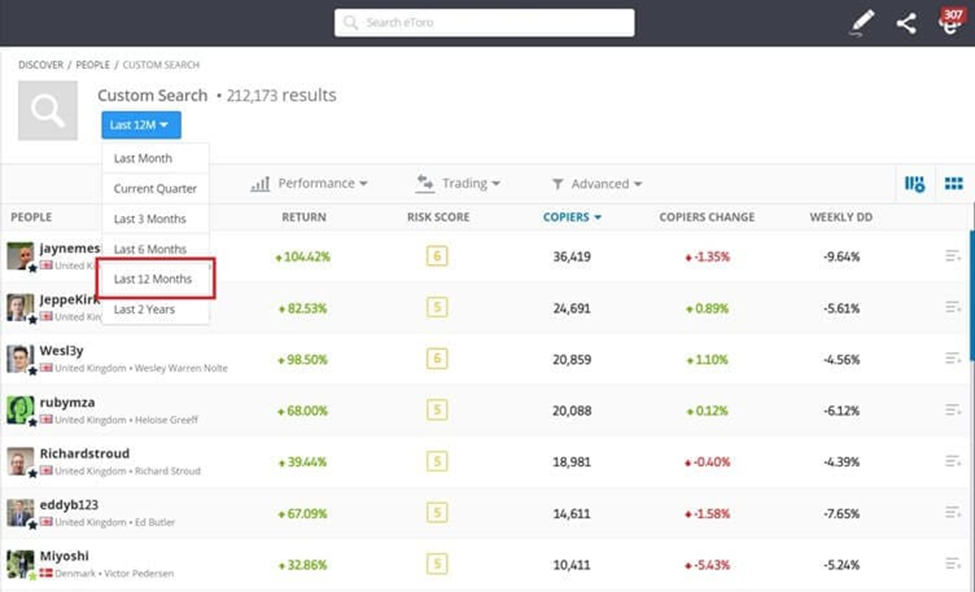Select Last 2 Years option
This screenshot has height=592, width=975.
point(155,309)
